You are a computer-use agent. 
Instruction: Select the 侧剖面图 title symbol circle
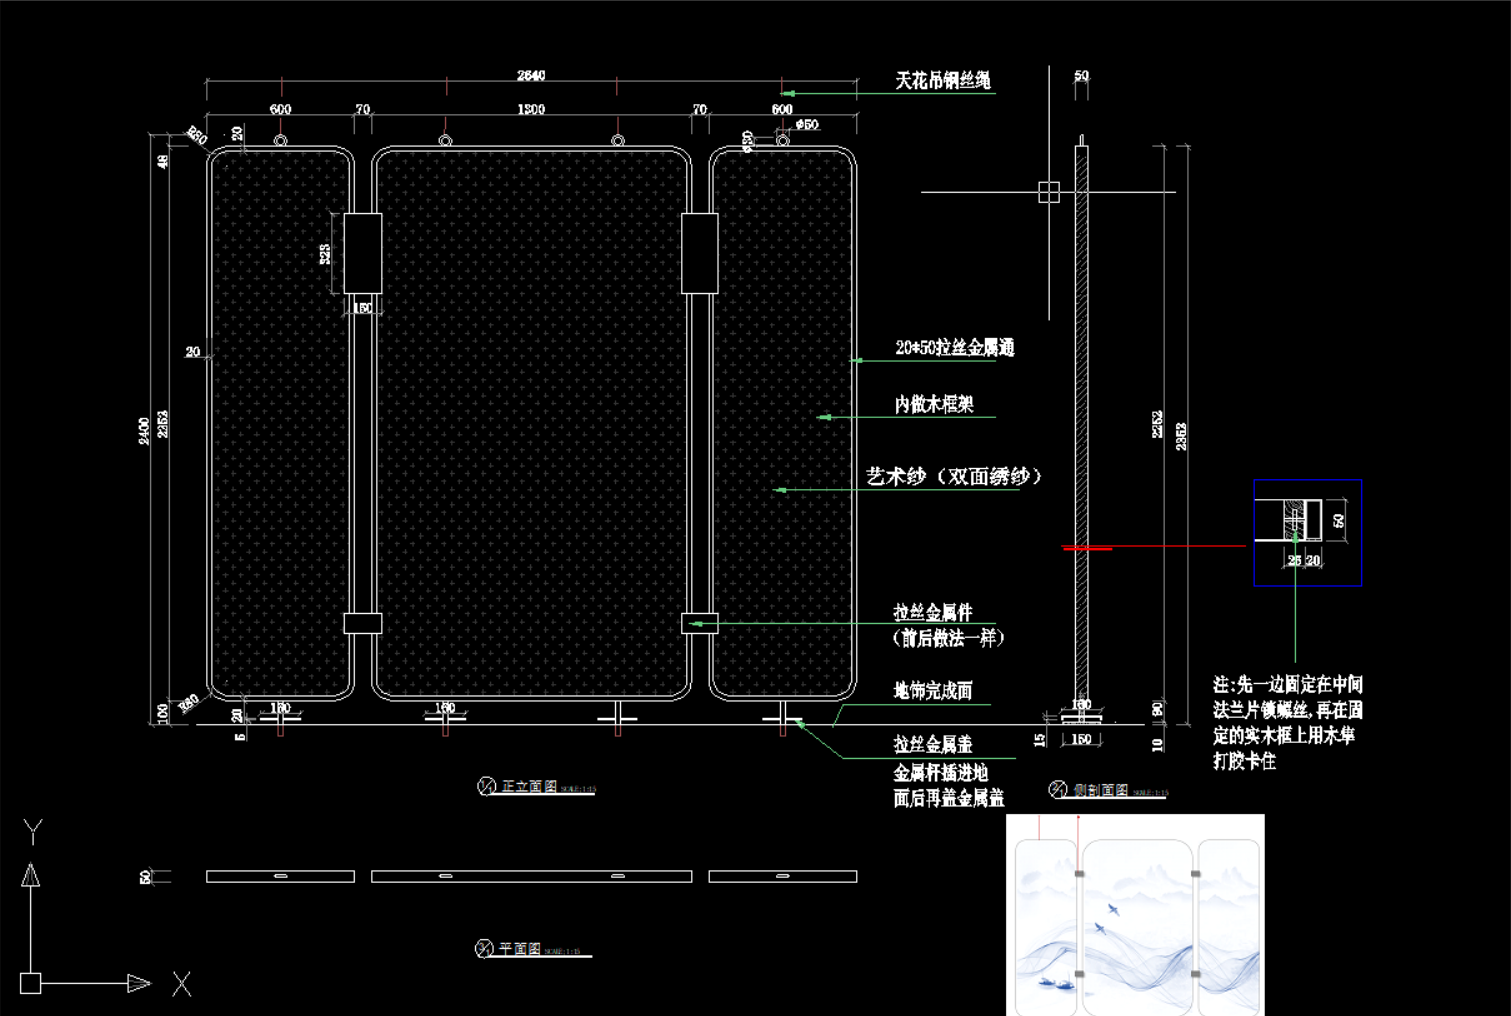coord(1058,790)
